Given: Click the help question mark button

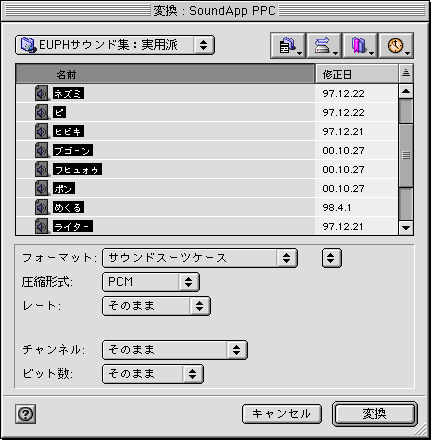Looking at the screenshot, I should (26, 414).
